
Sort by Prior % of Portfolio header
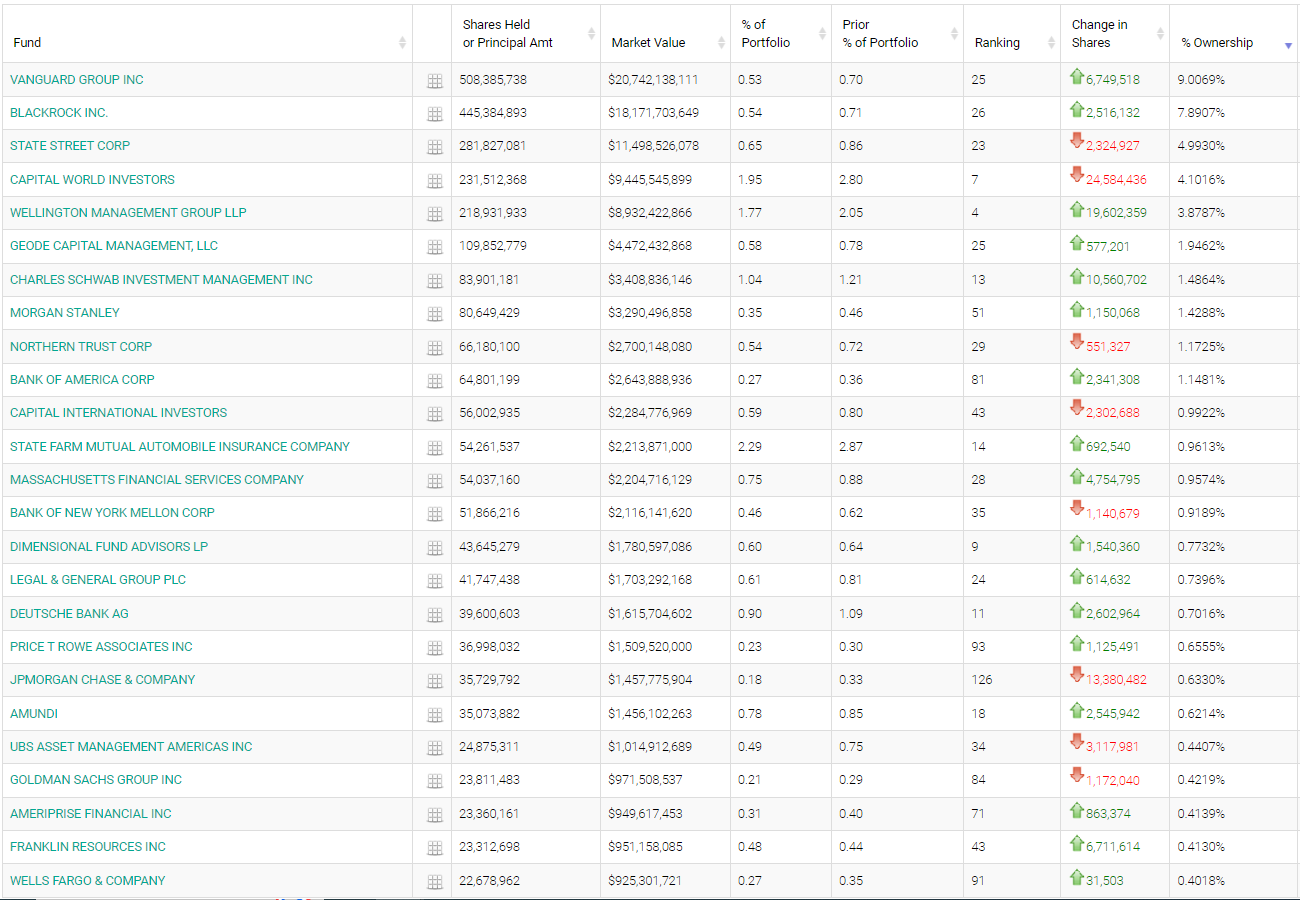(x=897, y=34)
